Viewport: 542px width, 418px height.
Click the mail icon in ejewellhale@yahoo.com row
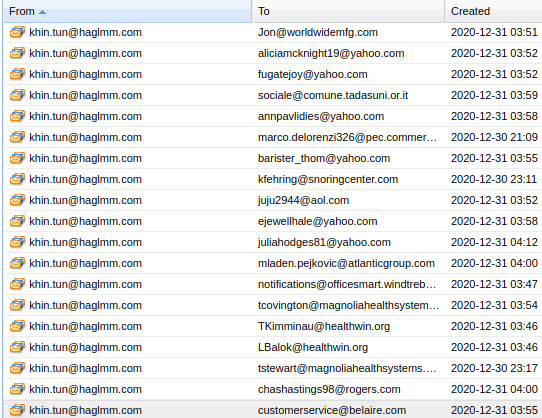click(x=17, y=221)
